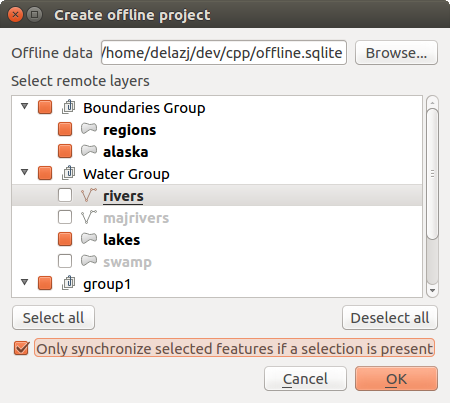Close the Create offline project window
The width and height of the screenshot is (450, 403).
click(x=15, y=15)
